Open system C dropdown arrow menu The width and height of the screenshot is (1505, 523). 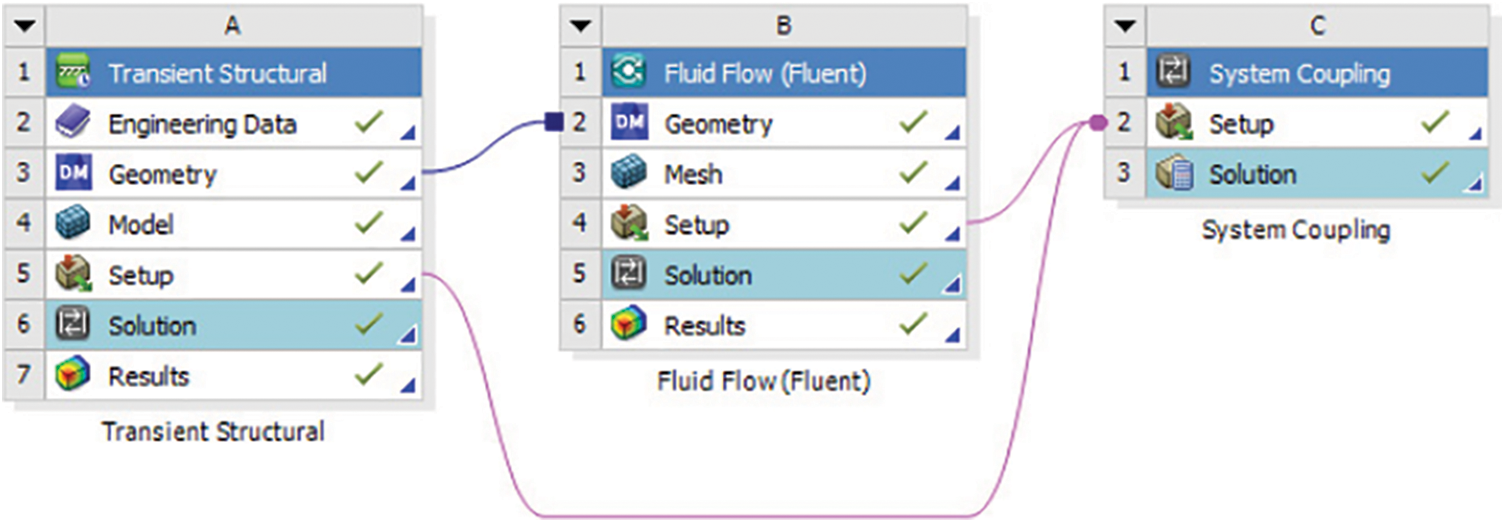click(1126, 27)
